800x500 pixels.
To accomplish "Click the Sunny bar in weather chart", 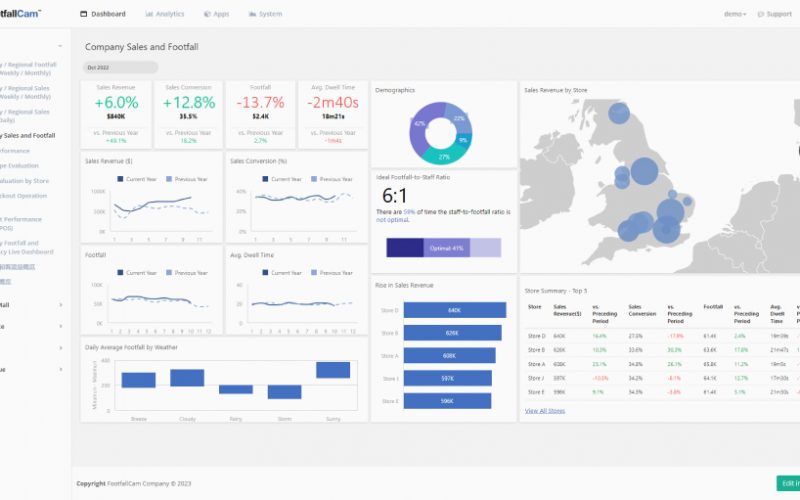I will [333, 370].
